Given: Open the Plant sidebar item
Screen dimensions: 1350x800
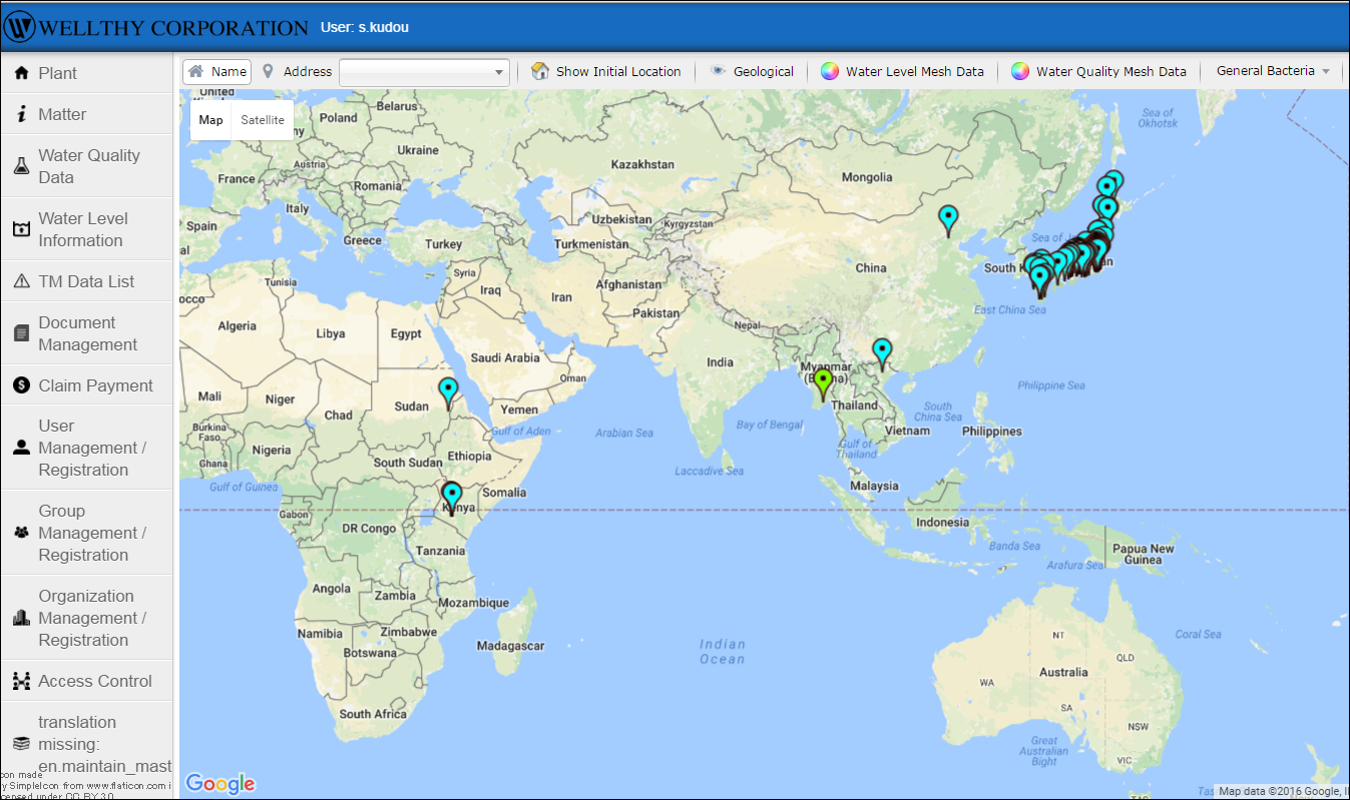Looking at the screenshot, I should tap(87, 73).
